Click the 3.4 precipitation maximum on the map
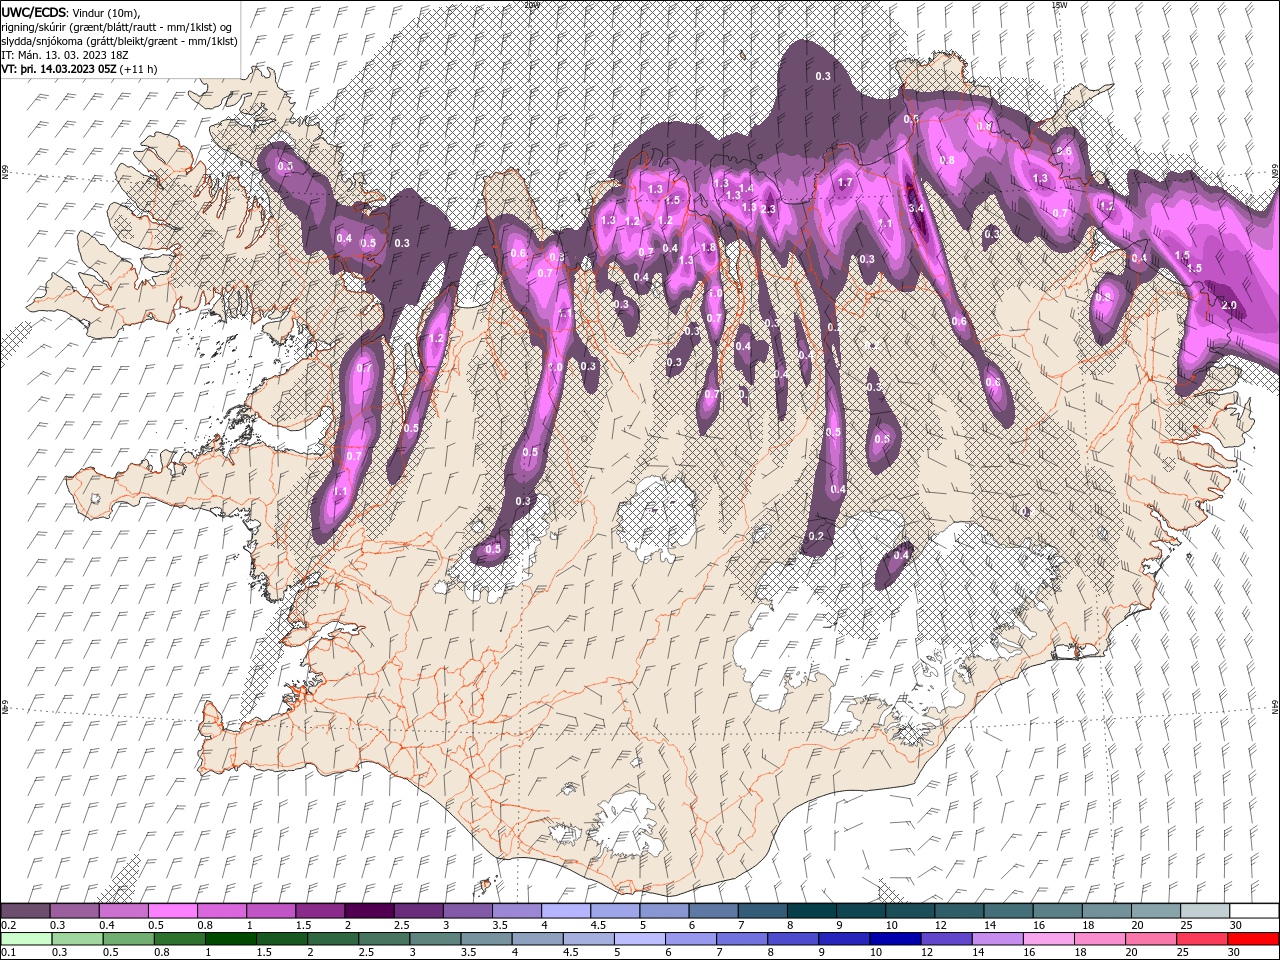Screen dimensions: 1280x960 917,207
